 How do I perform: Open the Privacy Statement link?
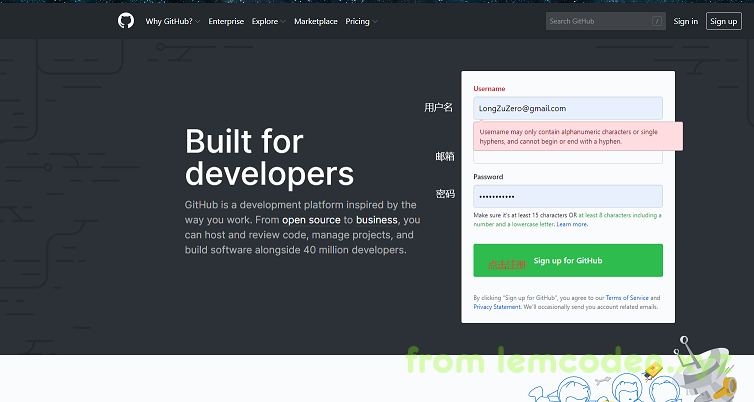497,307
